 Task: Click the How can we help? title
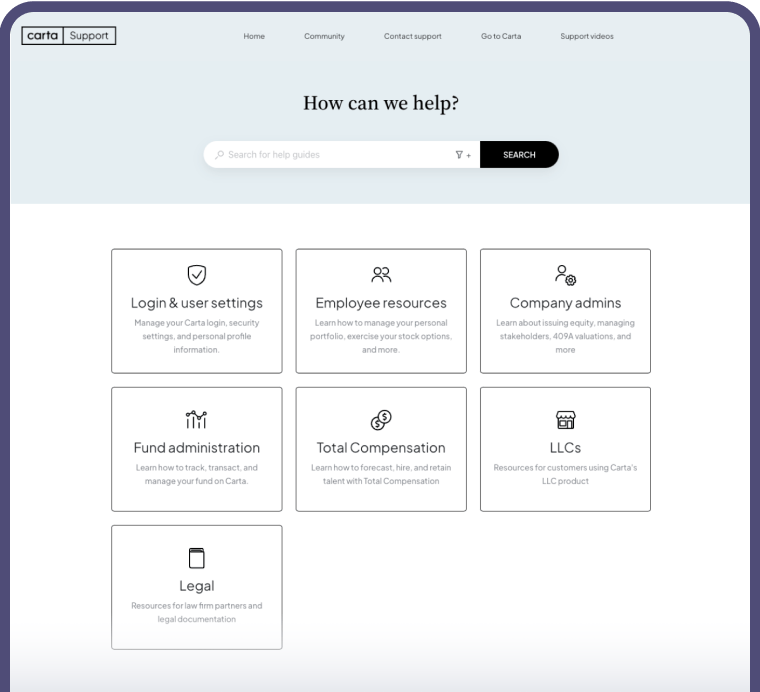pos(381,103)
